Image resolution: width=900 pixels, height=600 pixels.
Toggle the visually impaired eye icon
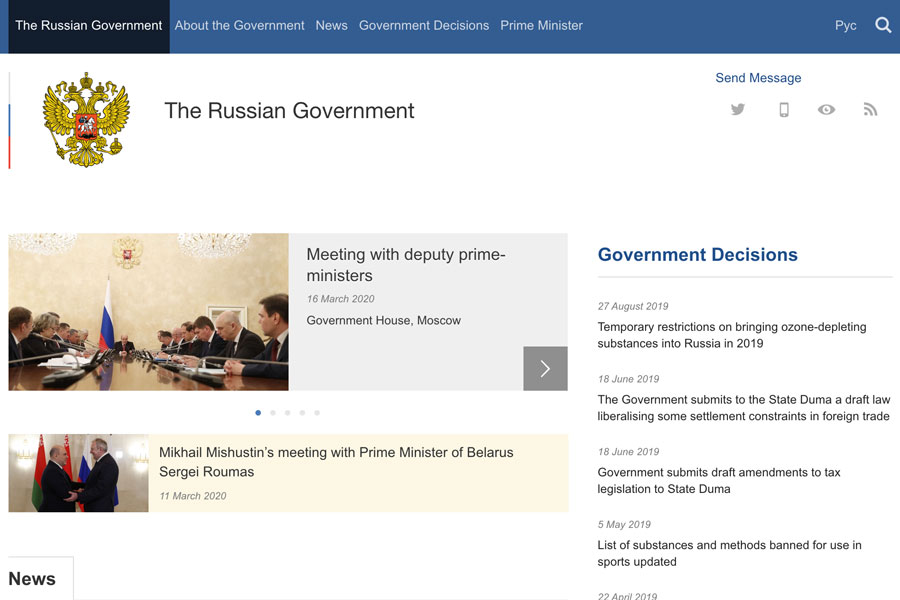pyautogui.click(x=826, y=109)
